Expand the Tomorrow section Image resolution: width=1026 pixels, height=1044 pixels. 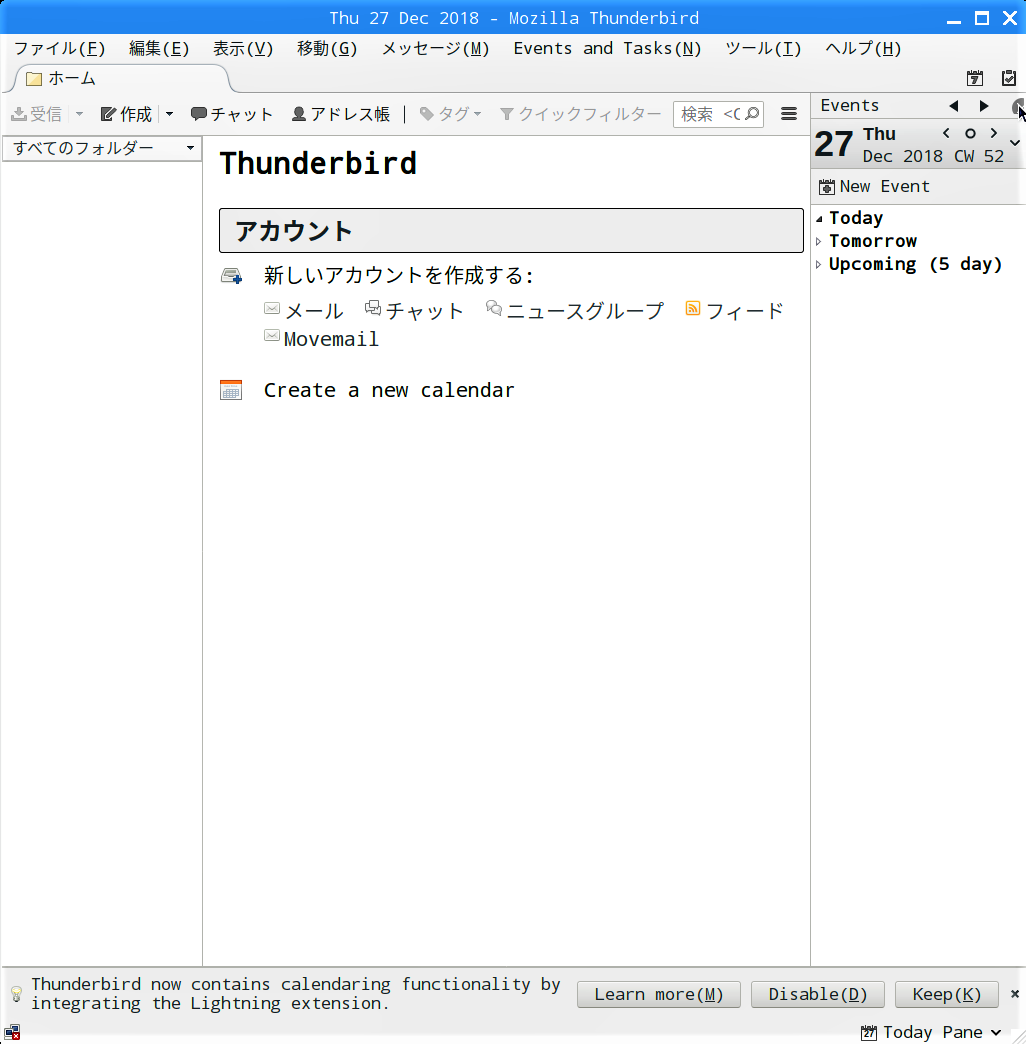tap(819, 242)
